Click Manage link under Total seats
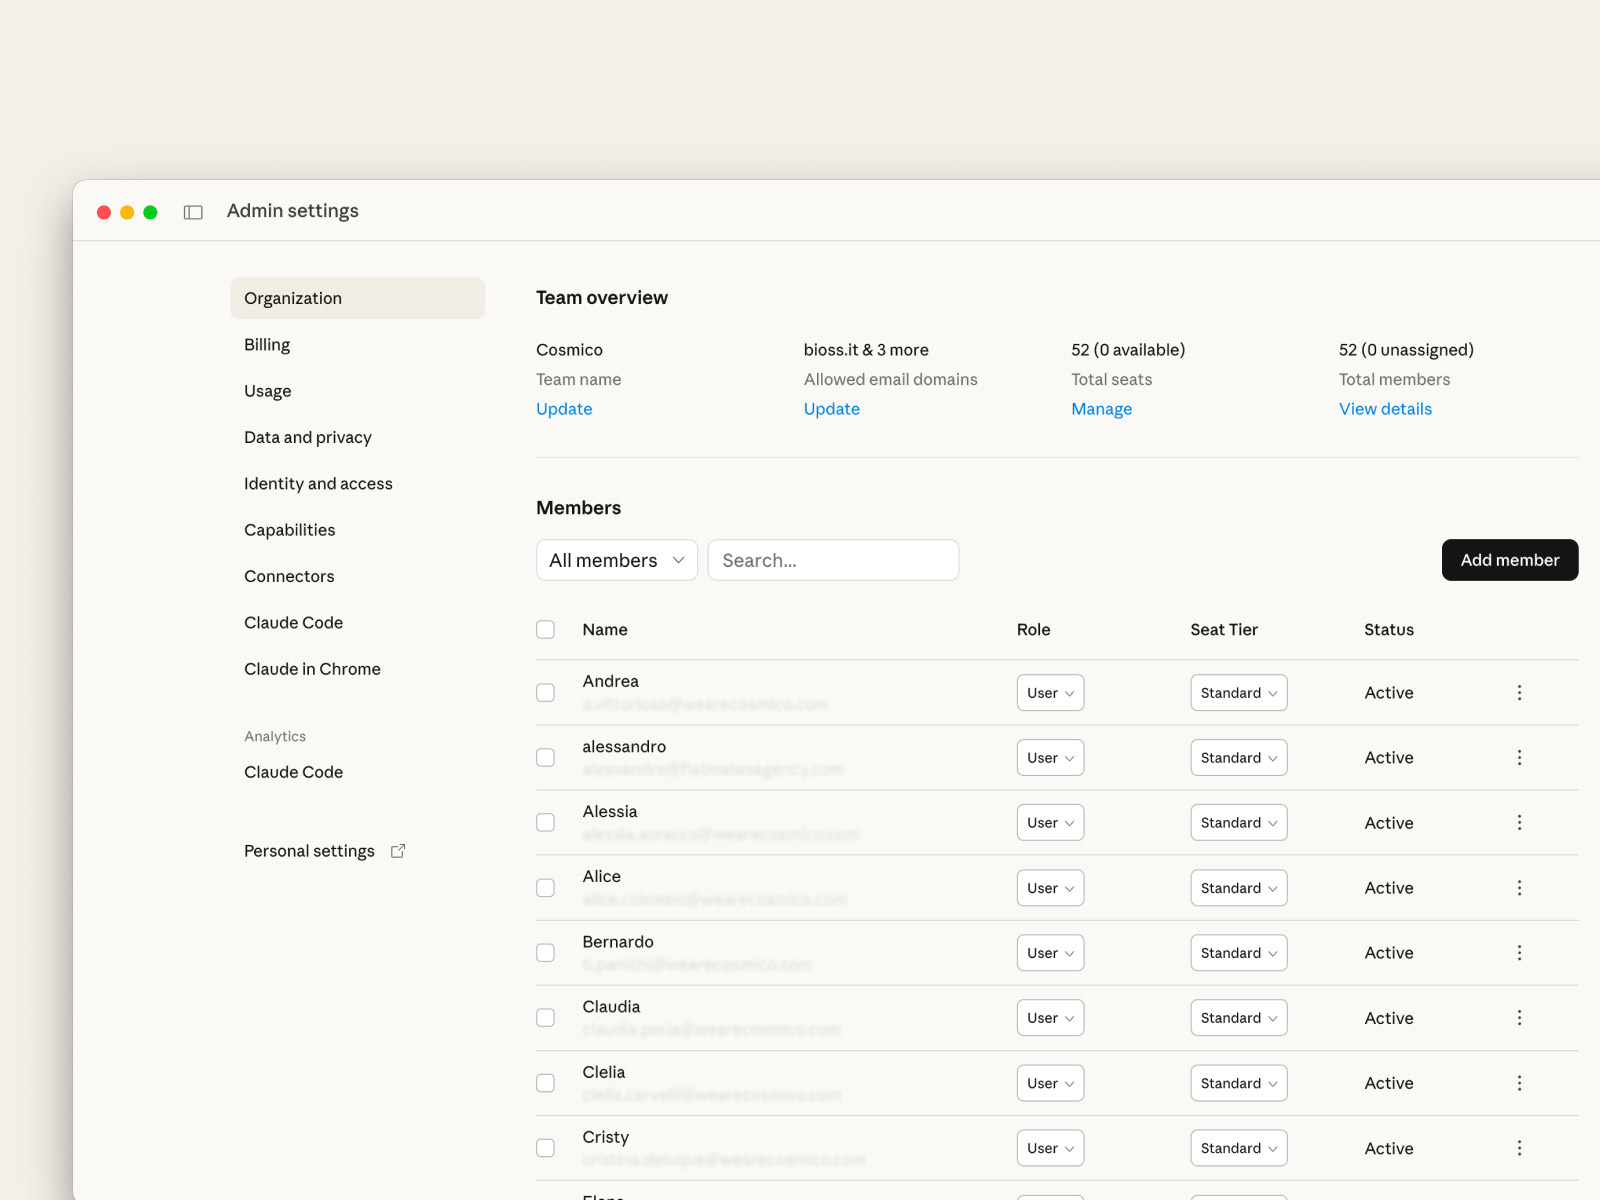The height and width of the screenshot is (1200, 1600). pos(1101,409)
